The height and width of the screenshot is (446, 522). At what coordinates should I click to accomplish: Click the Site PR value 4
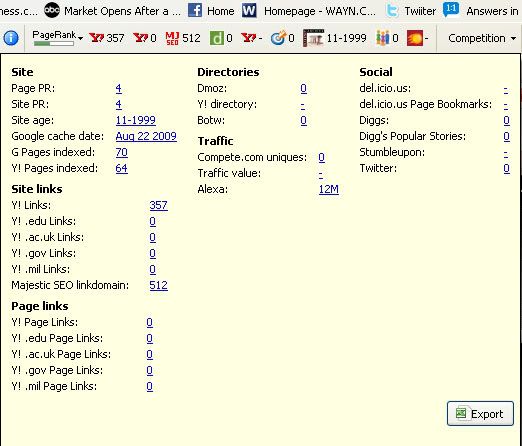click(118, 104)
